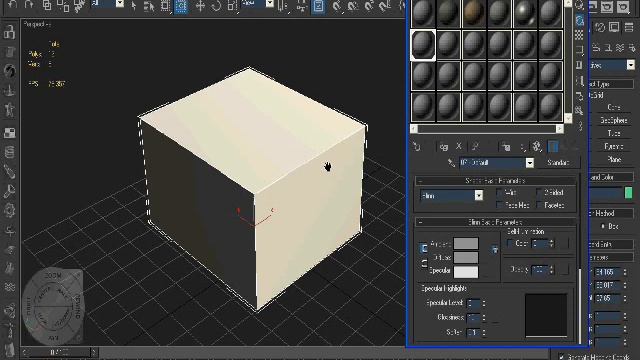Viewport: 640px width, 360px height.
Task: Open Select by Name tool
Action: pos(149,6)
